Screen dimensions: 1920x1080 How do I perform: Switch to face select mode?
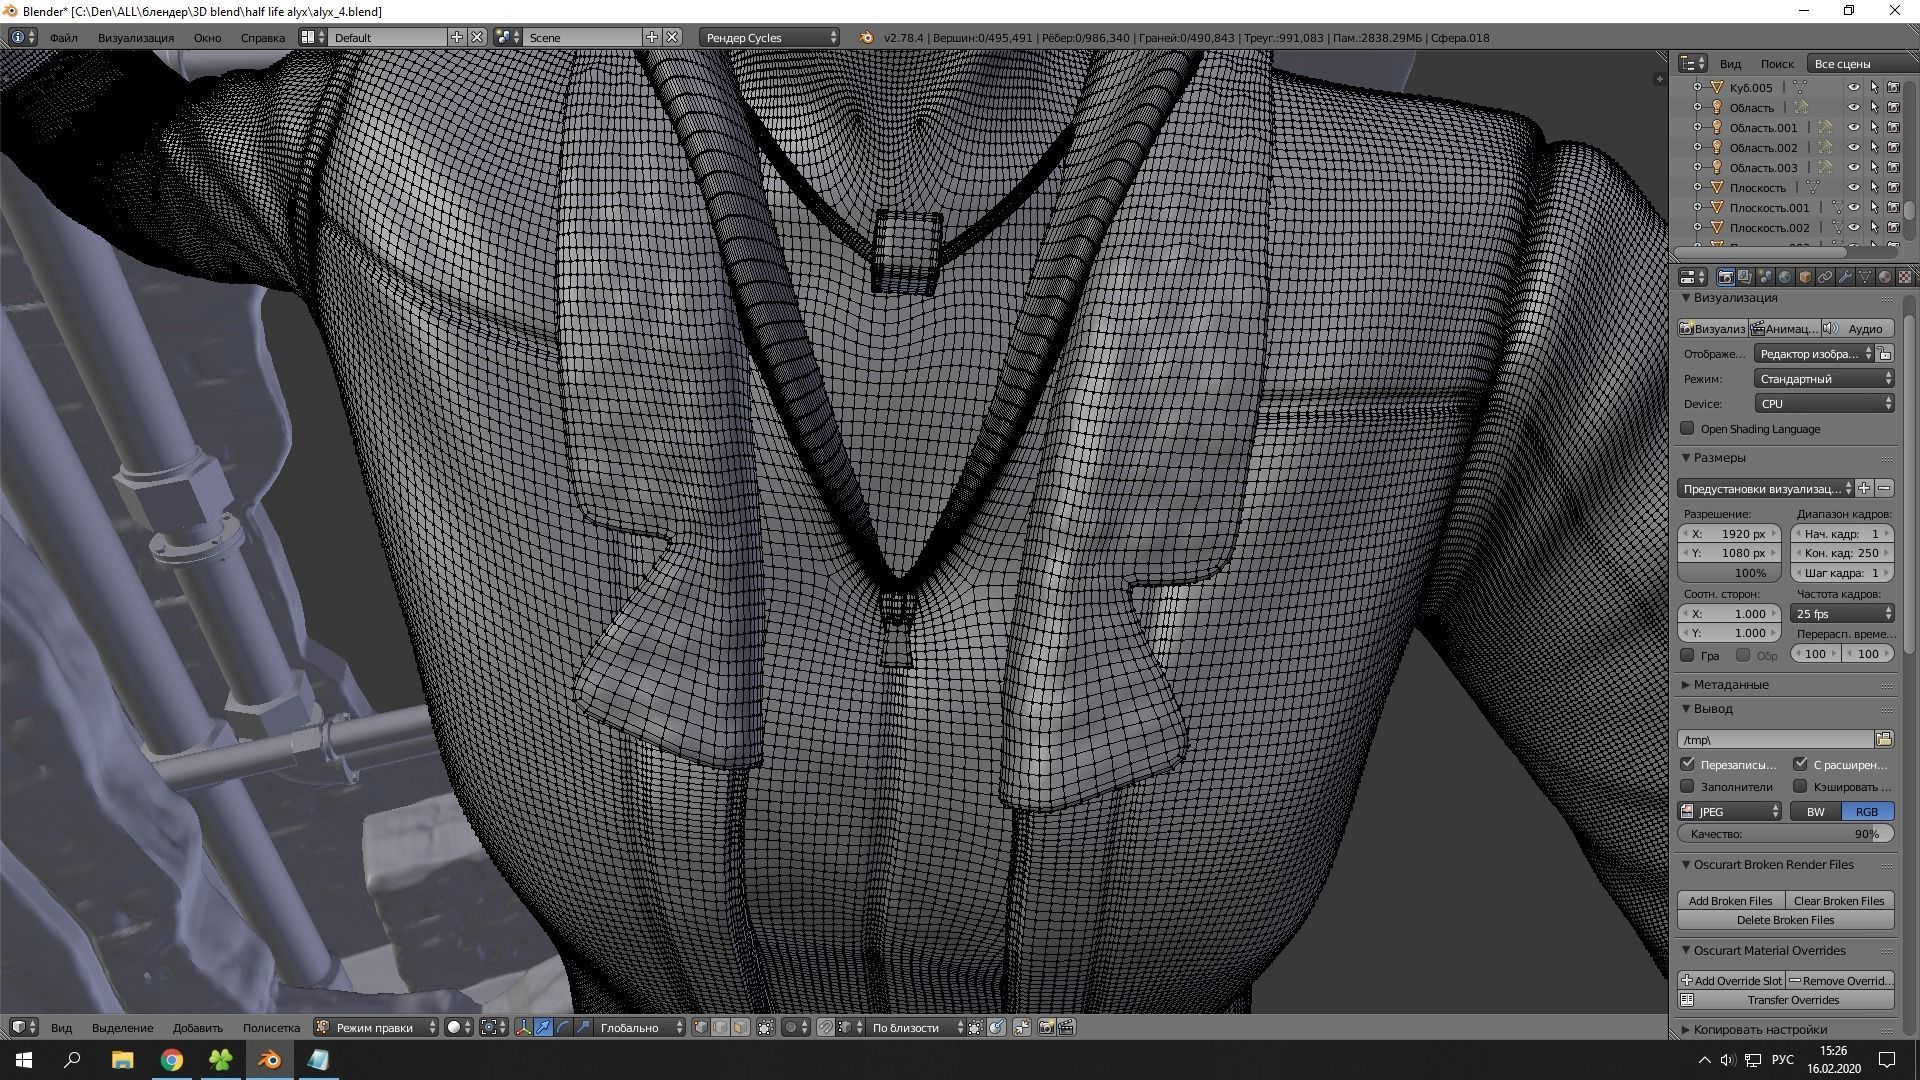tap(740, 1027)
